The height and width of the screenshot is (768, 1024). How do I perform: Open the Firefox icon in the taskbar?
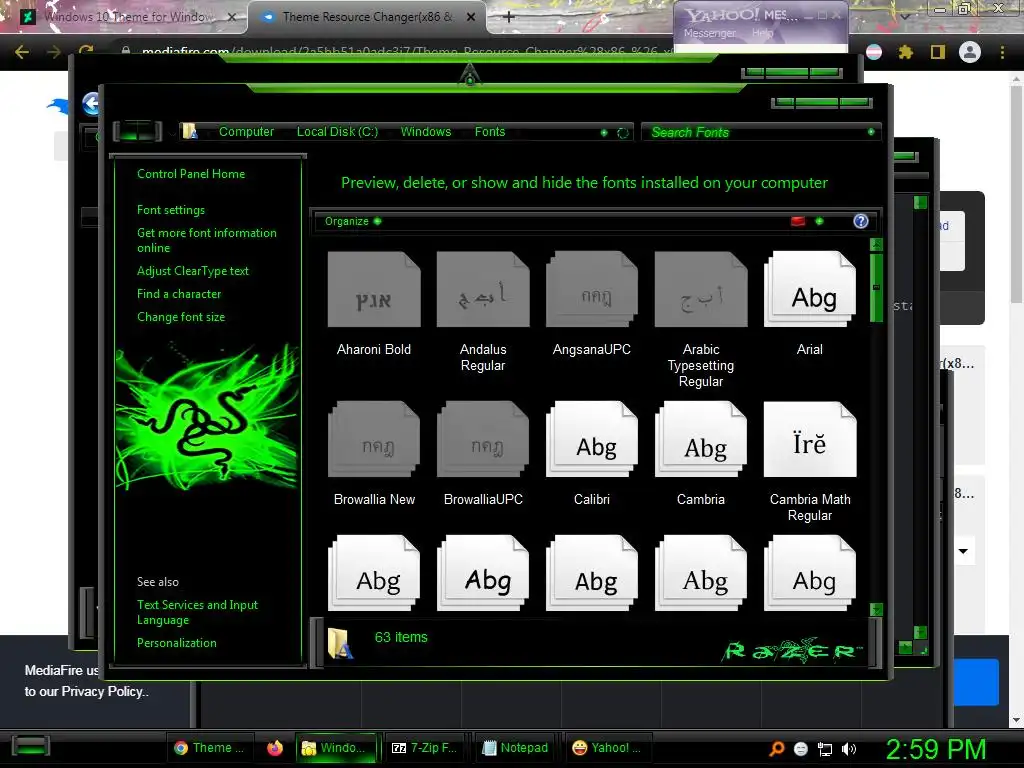(x=275, y=748)
